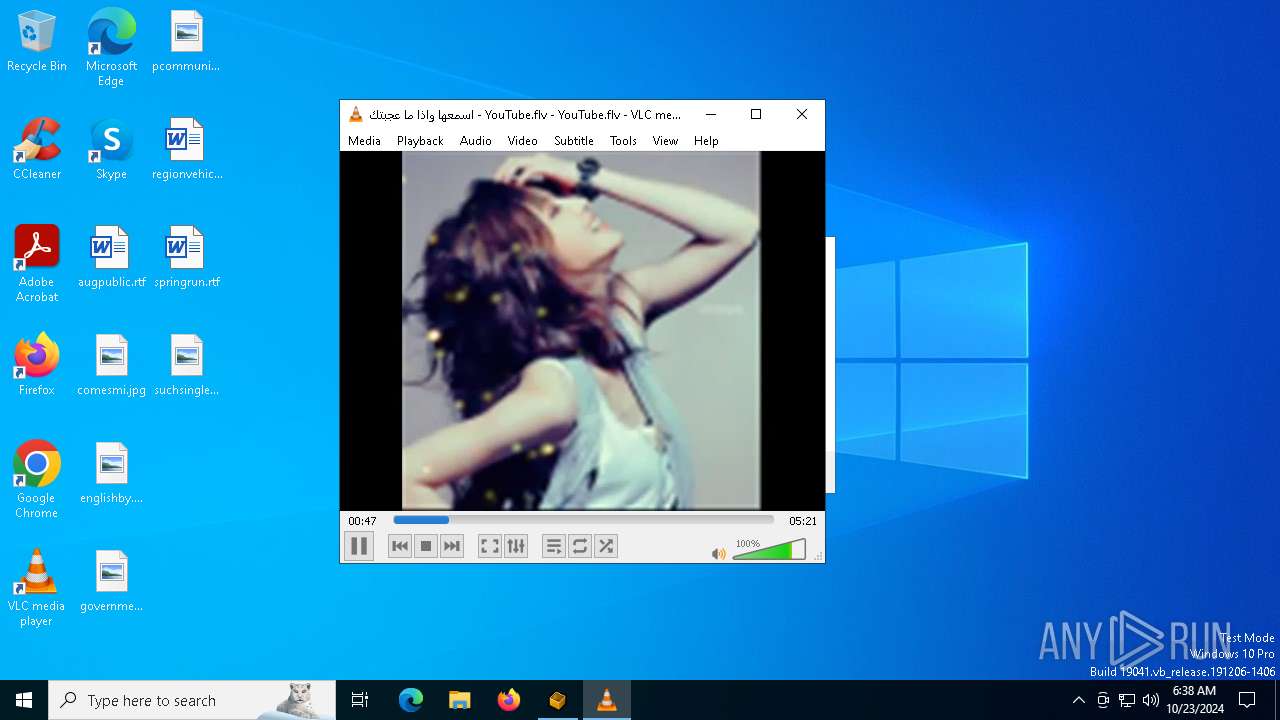The height and width of the screenshot is (720, 1280).
Task: Pause the video playback in VLC
Action: coord(358,546)
